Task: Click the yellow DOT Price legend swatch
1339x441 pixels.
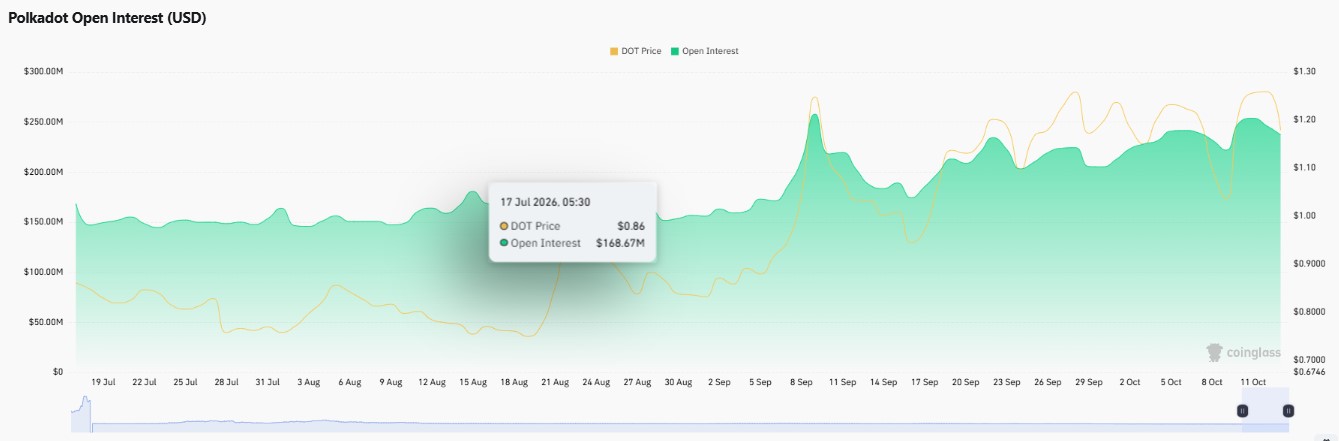Action: pos(613,51)
